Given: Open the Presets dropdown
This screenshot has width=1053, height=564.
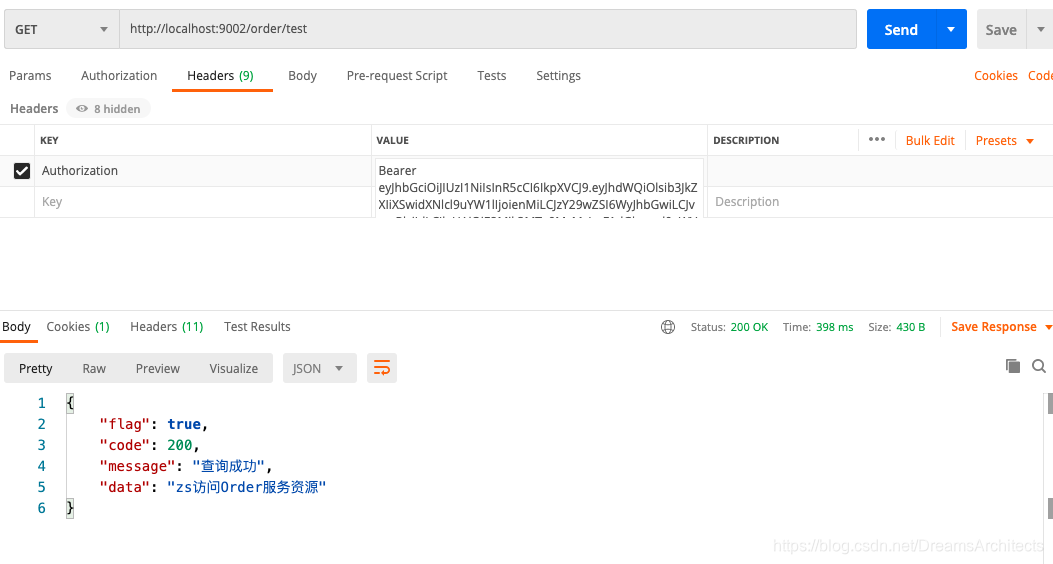Looking at the screenshot, I should tap(1004, 140).
